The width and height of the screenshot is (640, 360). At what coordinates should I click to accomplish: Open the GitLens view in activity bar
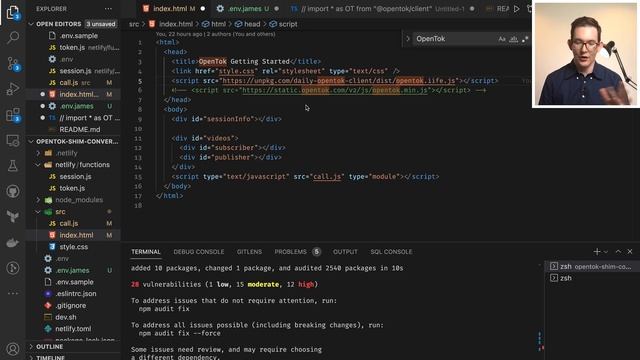point(13,268)
